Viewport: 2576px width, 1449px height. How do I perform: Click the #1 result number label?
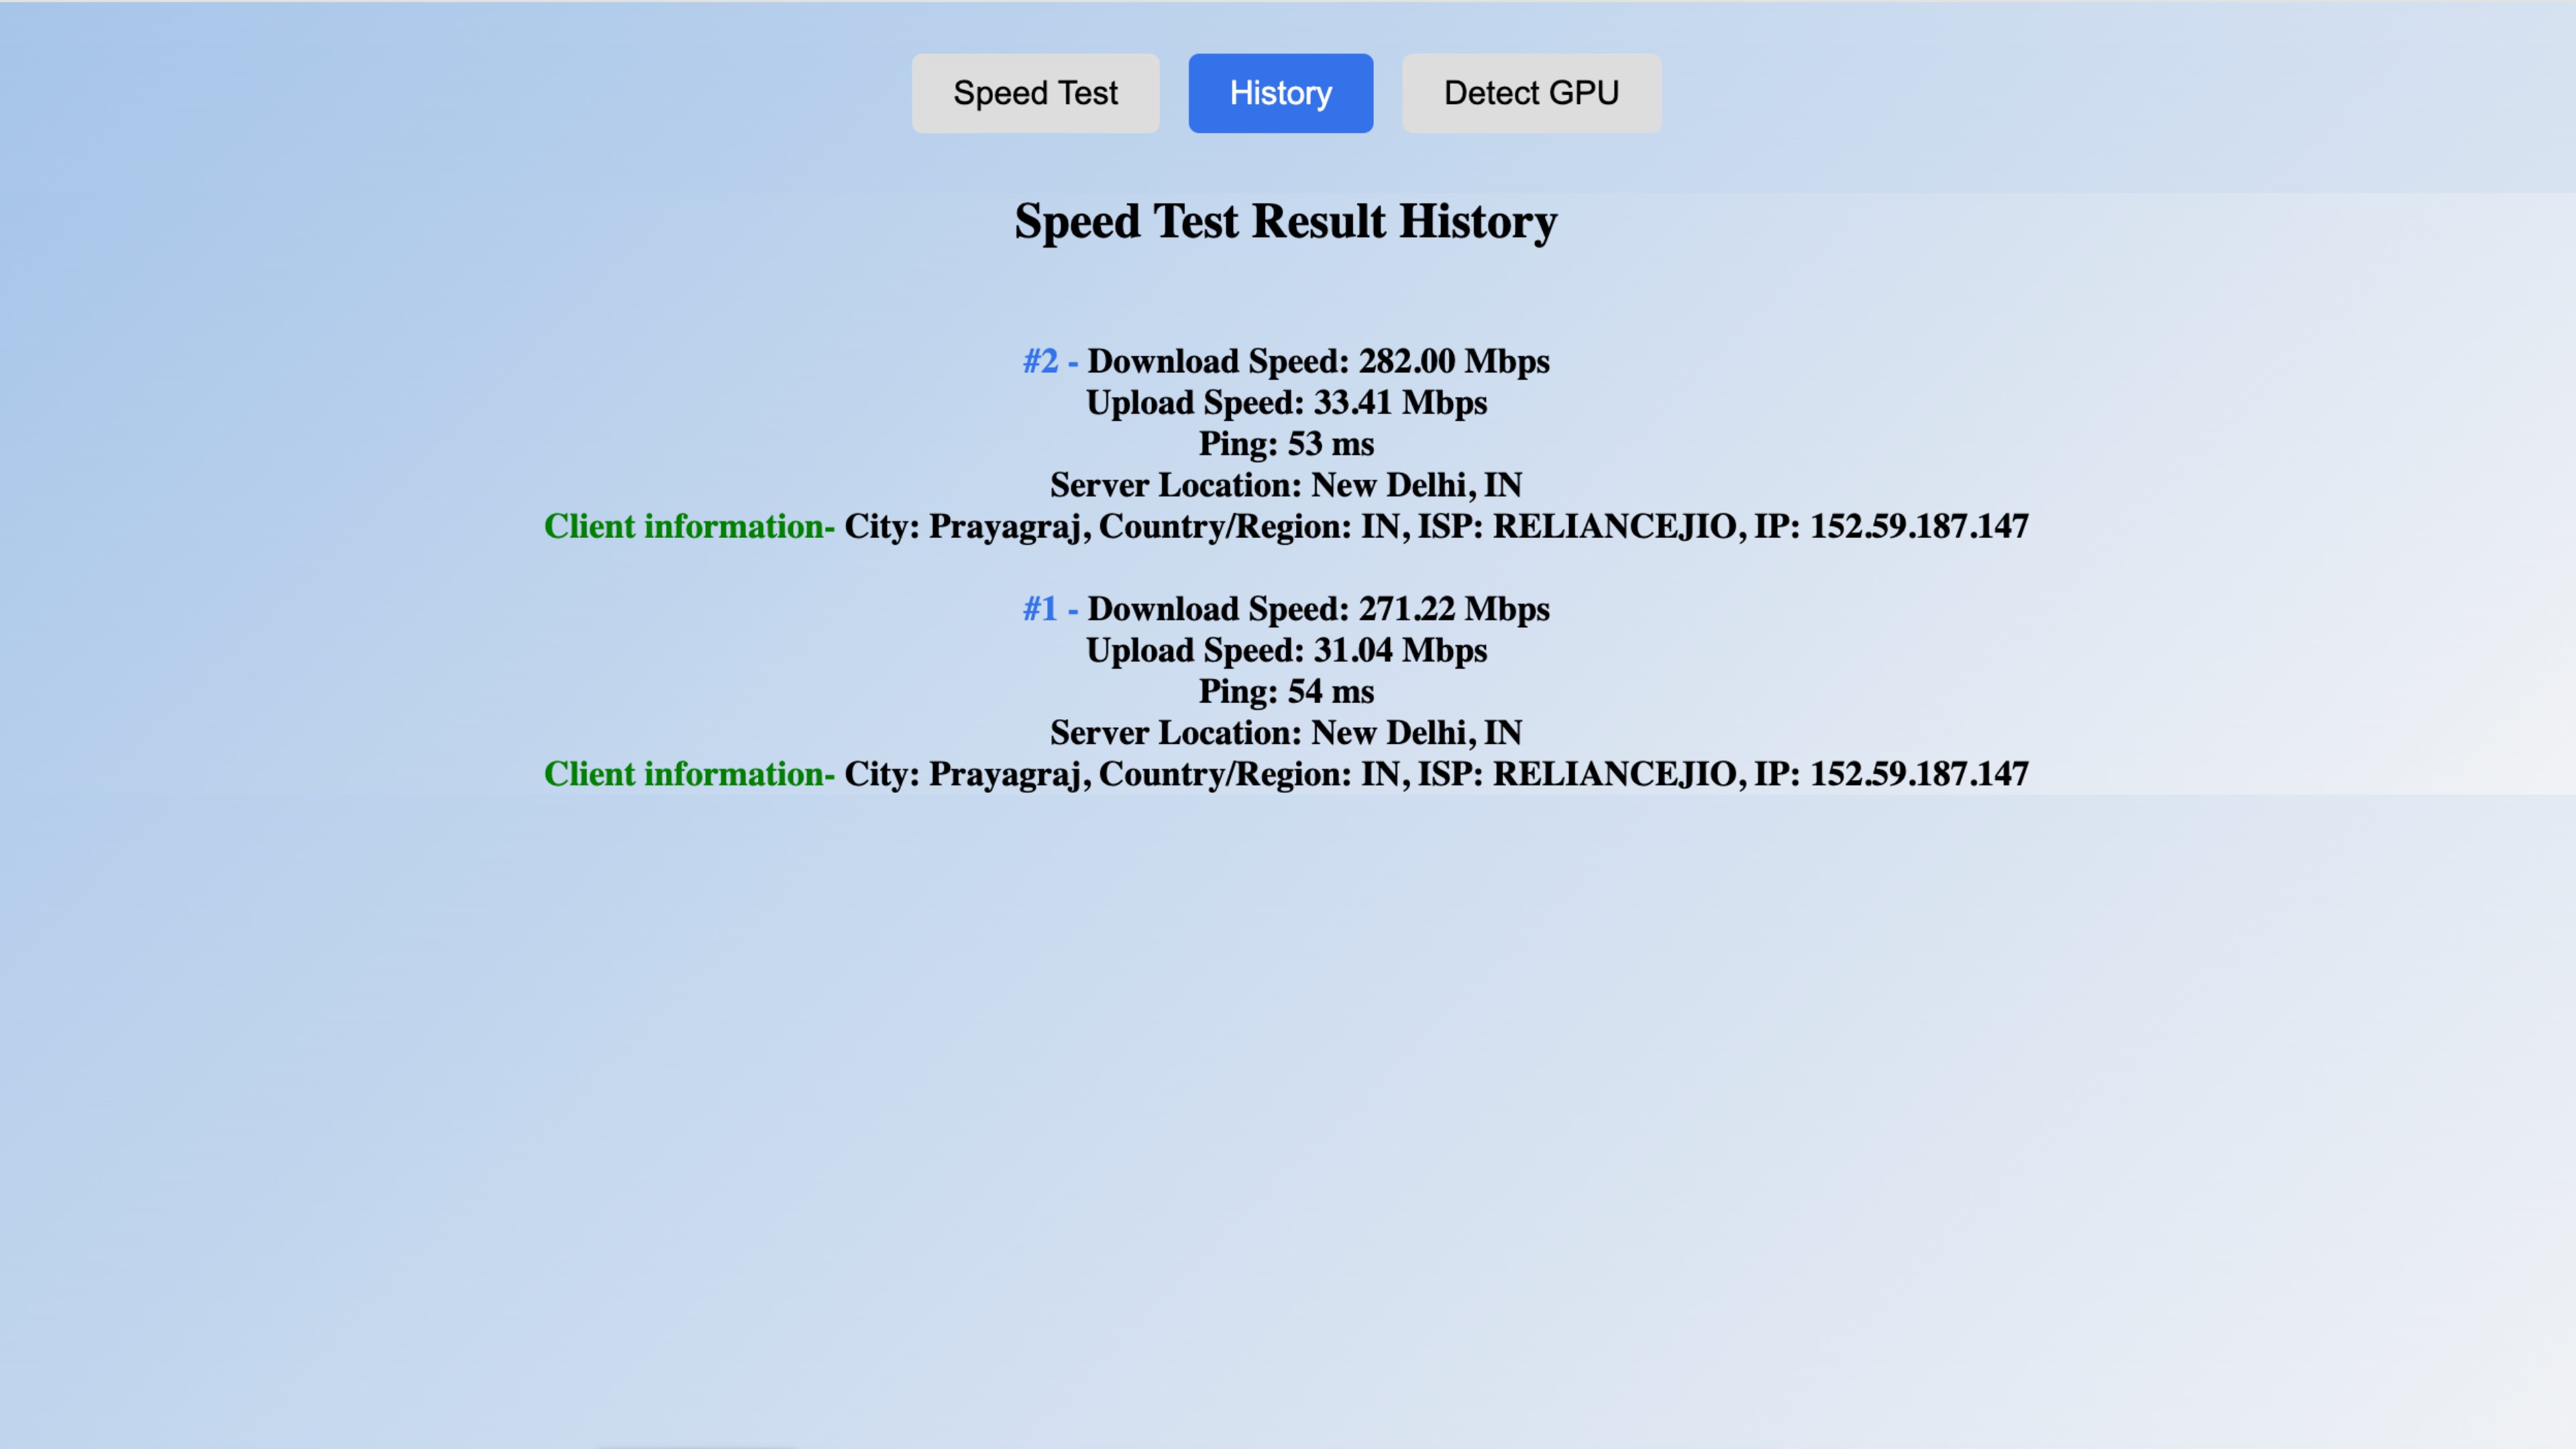pos(1040,609)
